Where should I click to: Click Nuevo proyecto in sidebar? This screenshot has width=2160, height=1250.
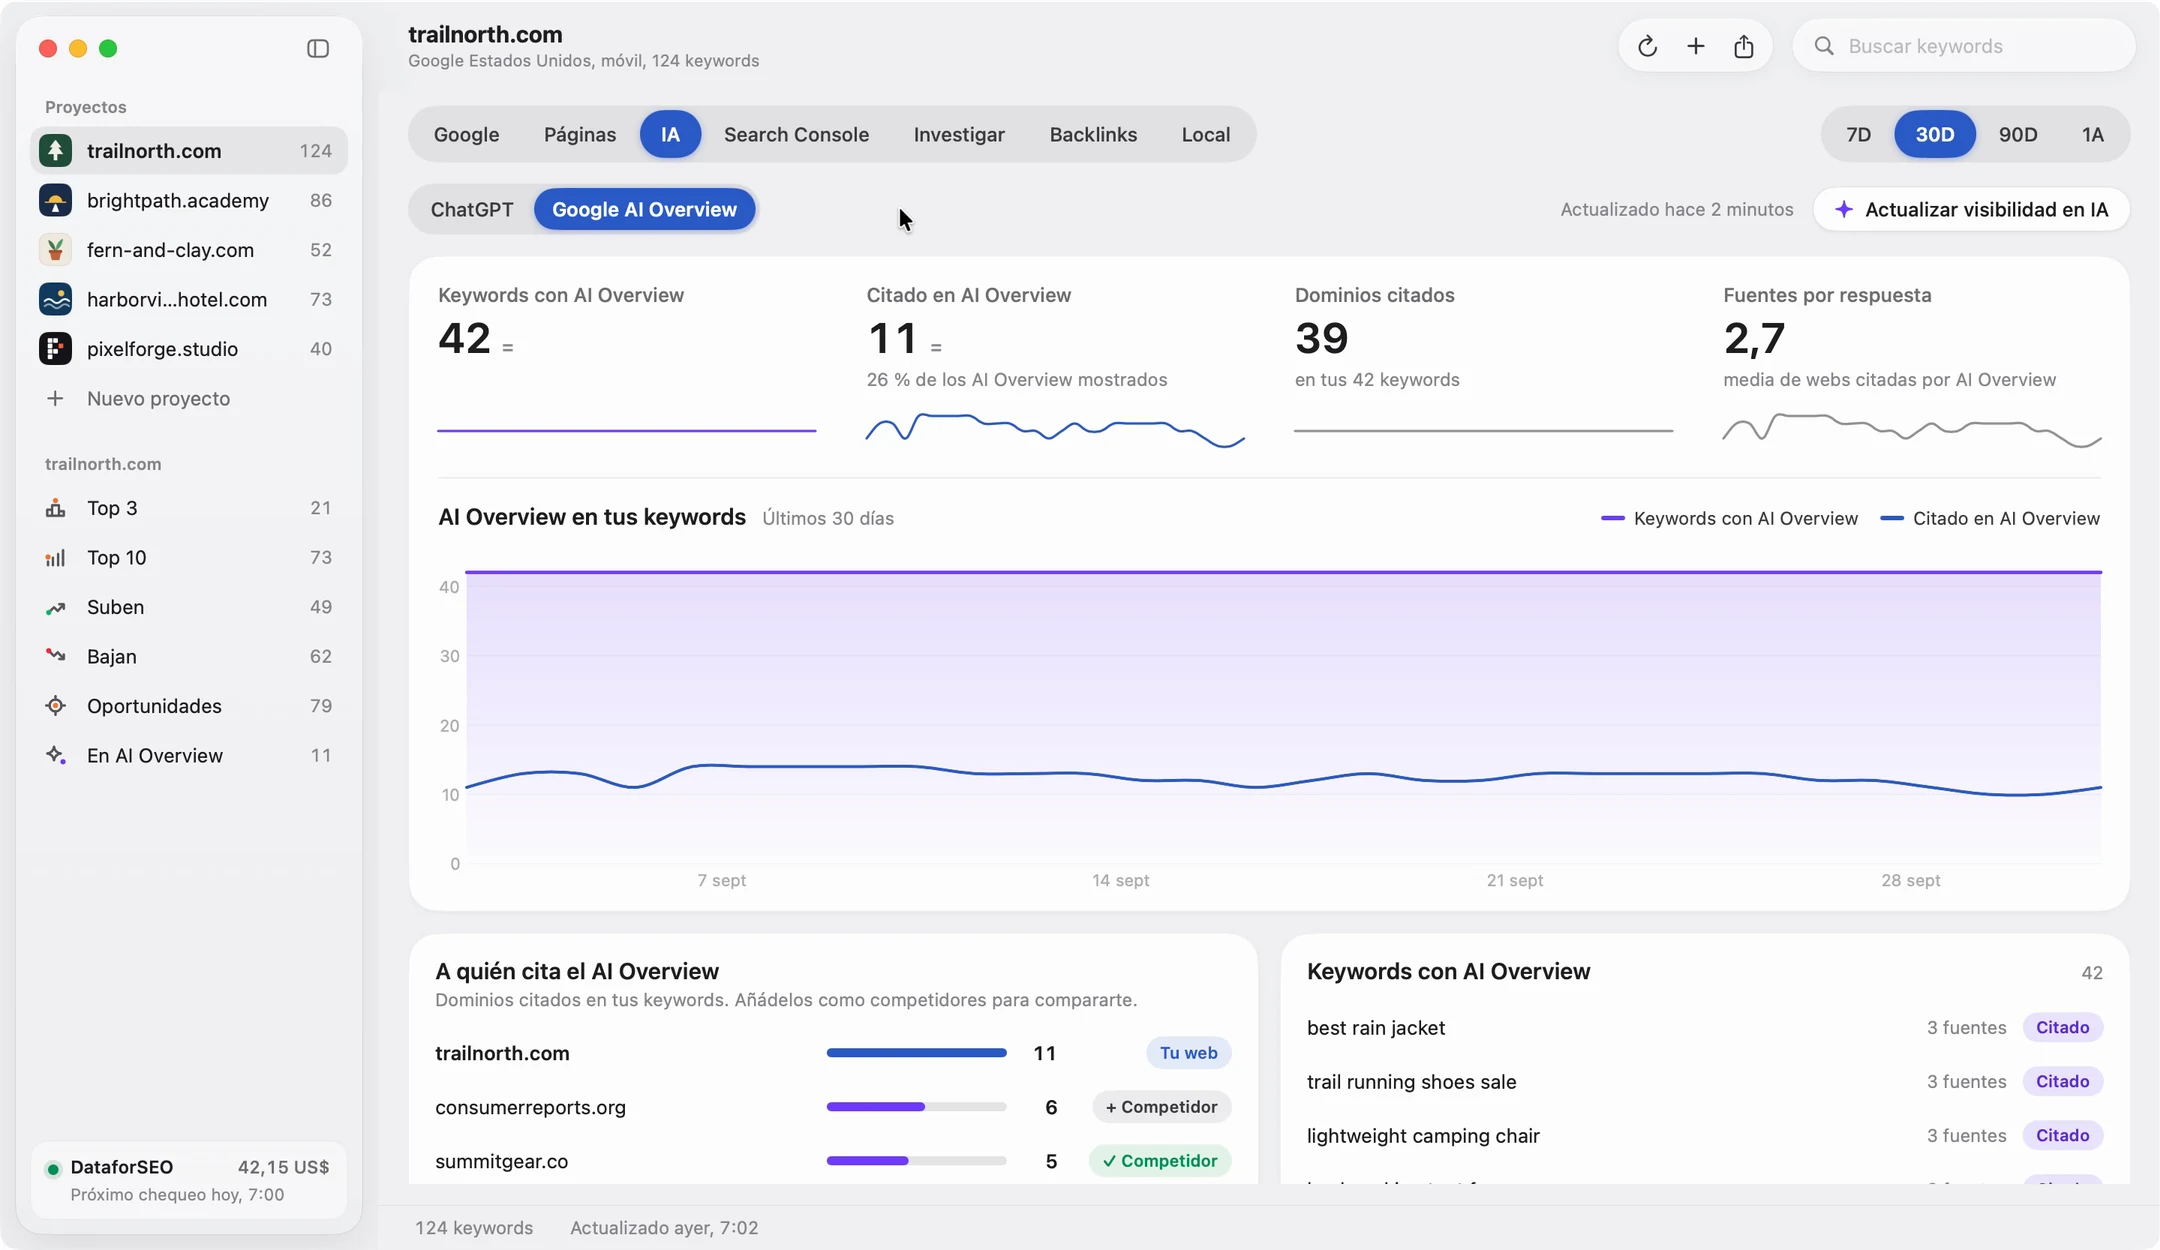[188, 398]
